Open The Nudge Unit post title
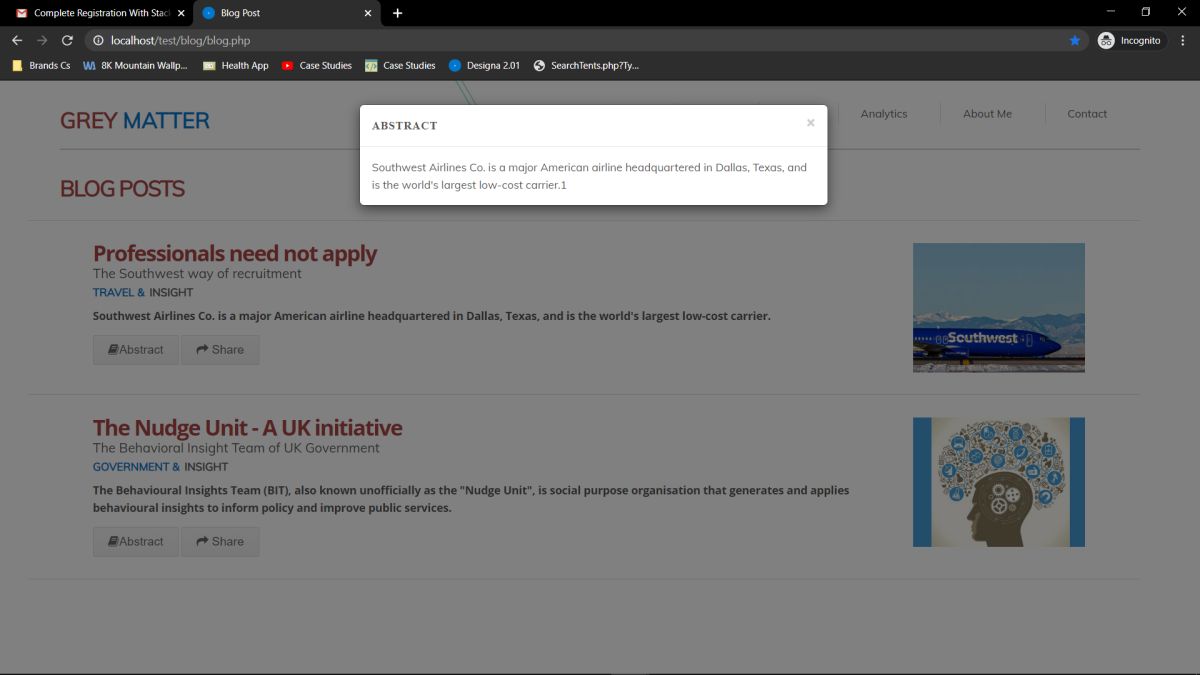This screenshot has height=675, width=1200. [x=248, y=428]
